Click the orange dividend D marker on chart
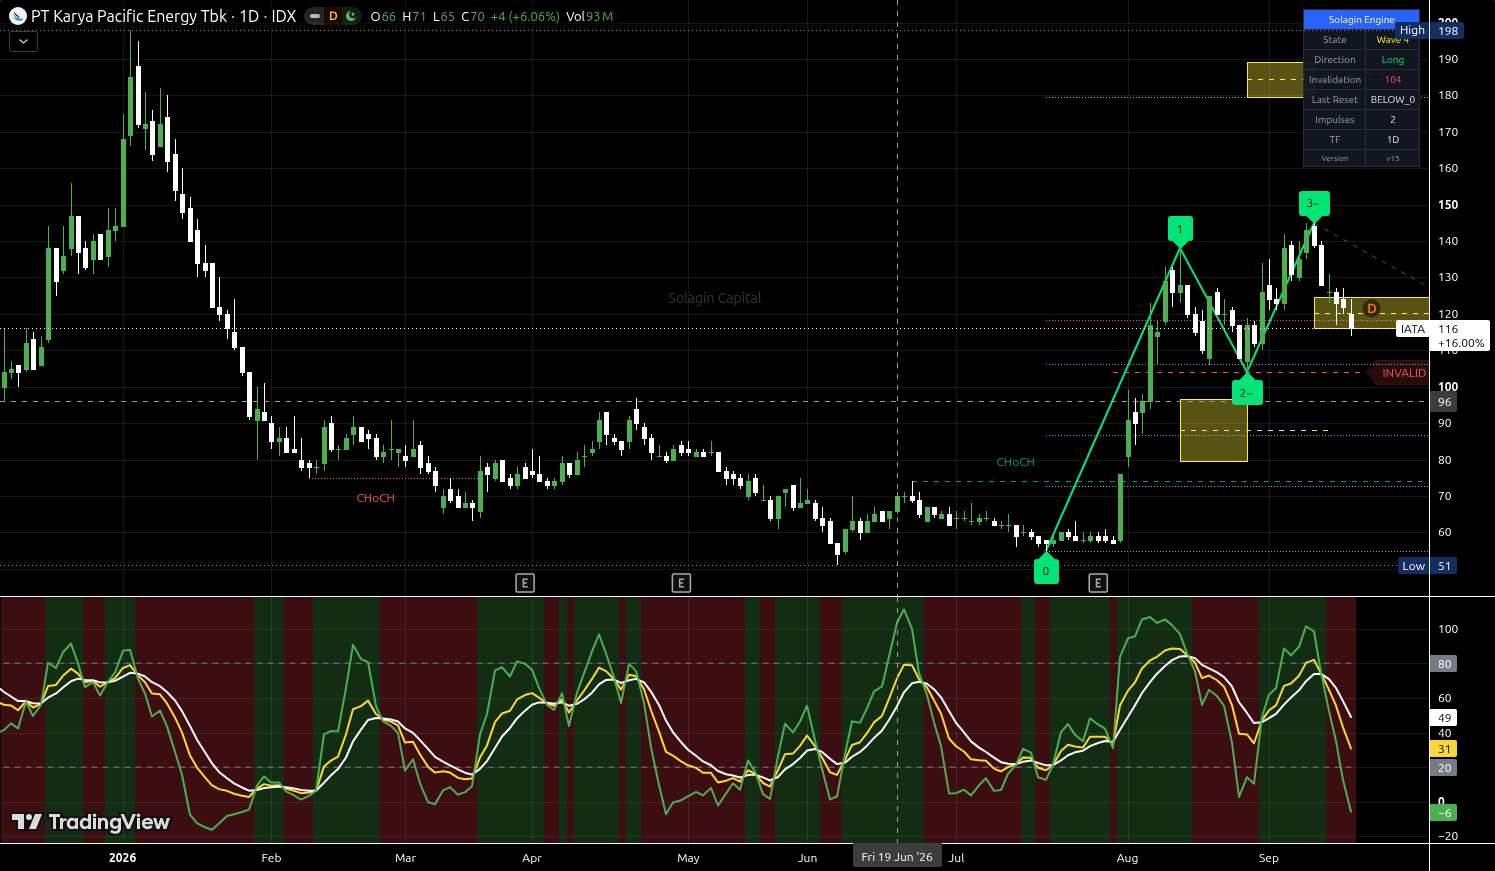 pos(1372,309)
